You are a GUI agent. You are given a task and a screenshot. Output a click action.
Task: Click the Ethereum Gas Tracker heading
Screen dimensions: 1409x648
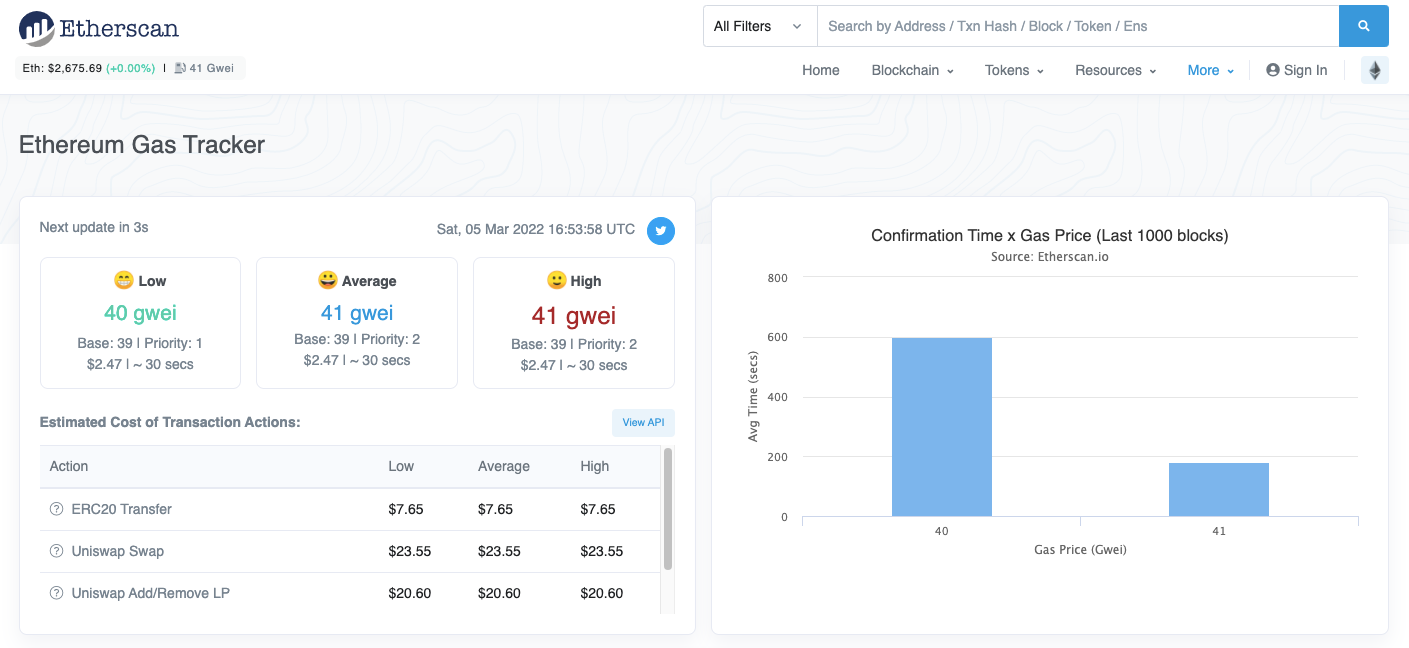[142, 145]
